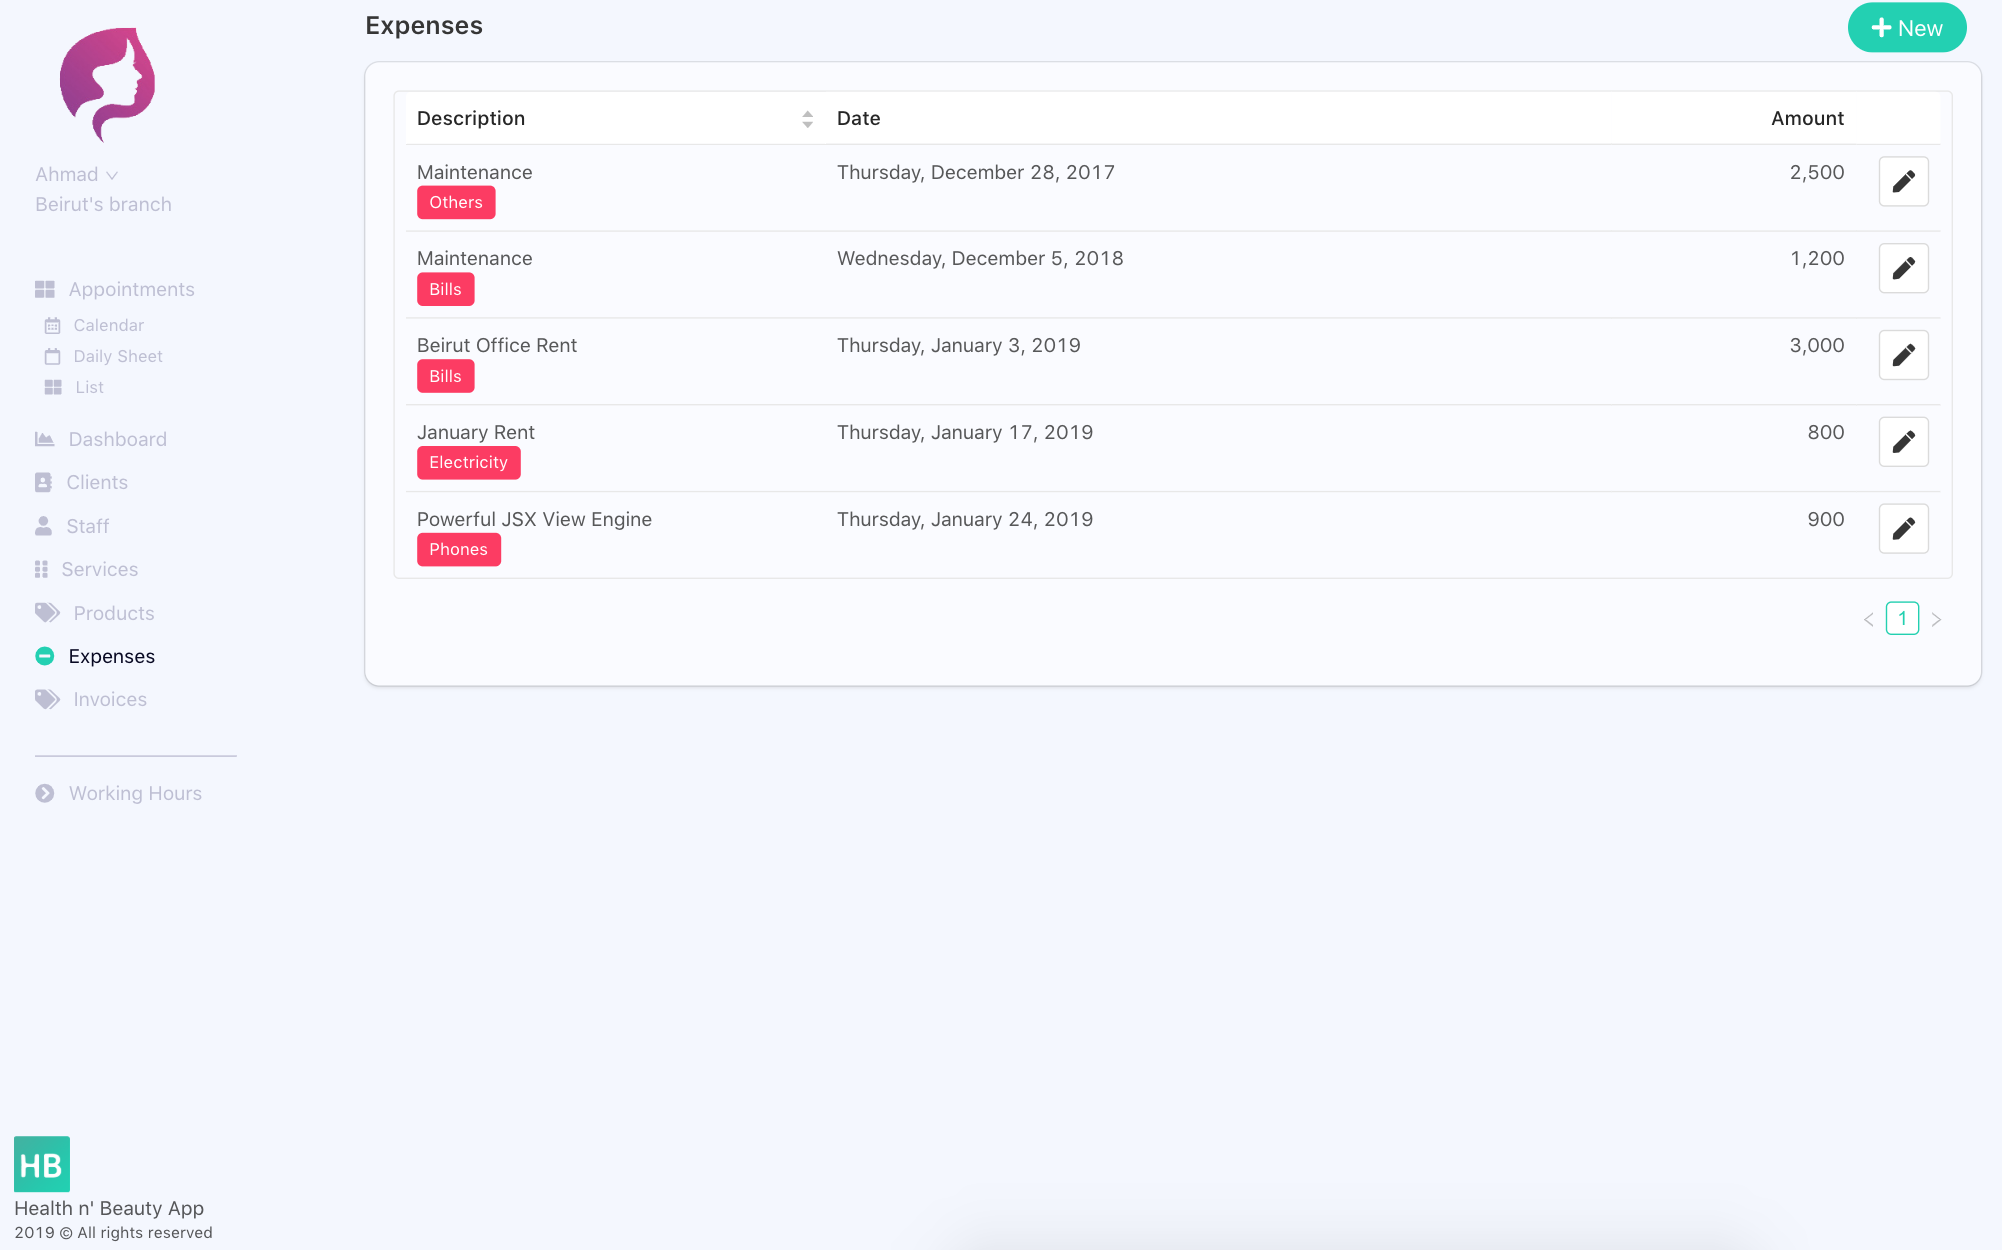Image resolution: width=2002 pixels, height=1250 pixels.
Task: Select page 1 in pagination
Action: tap(1902, 618)
